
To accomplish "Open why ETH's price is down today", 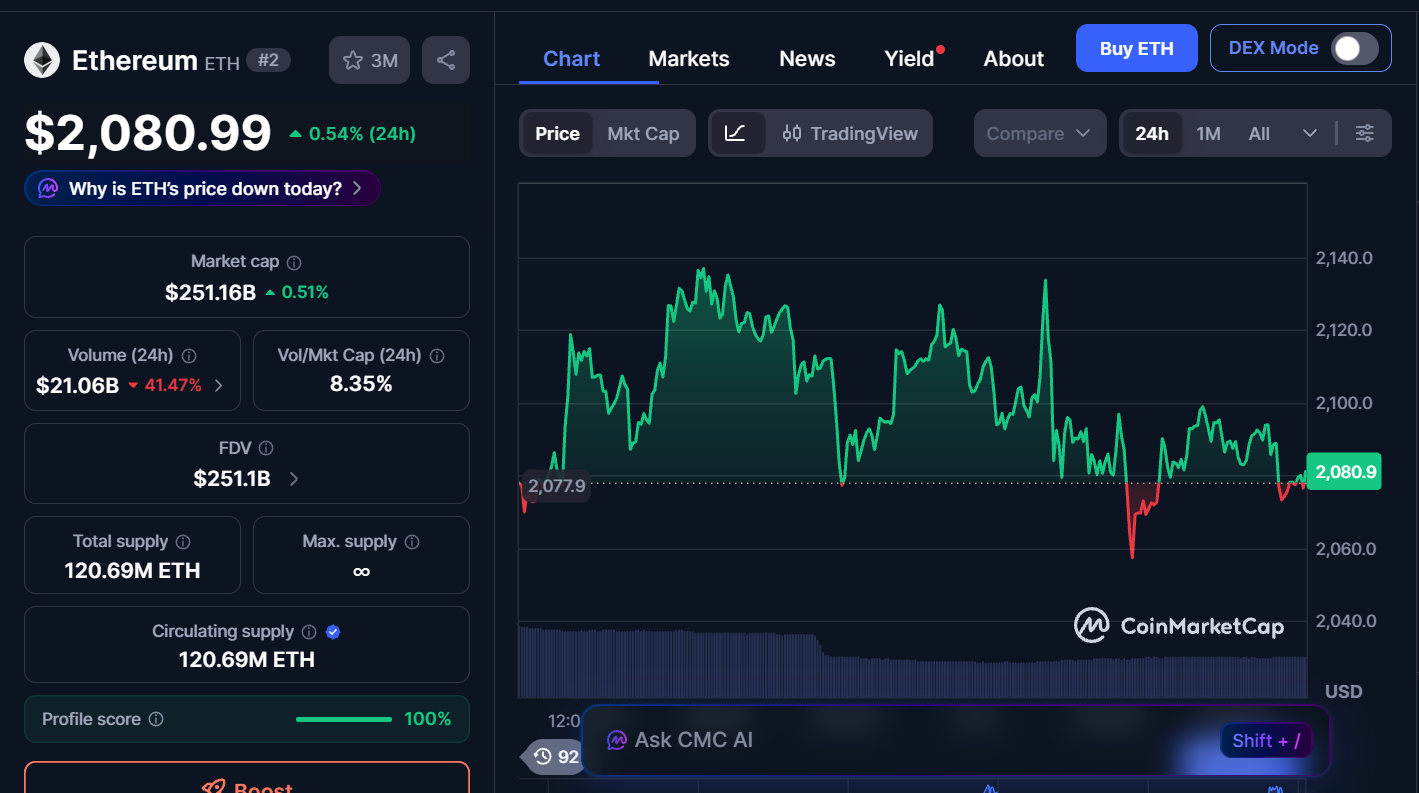I will click(200, 188).
